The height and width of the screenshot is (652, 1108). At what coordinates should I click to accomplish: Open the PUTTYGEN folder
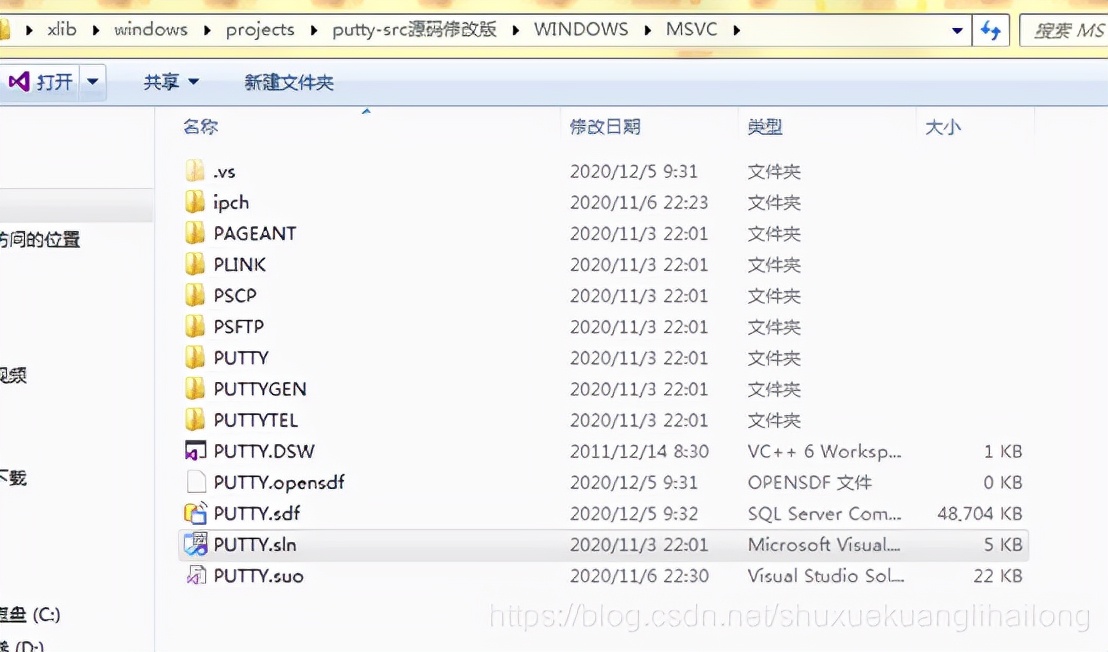259,388
